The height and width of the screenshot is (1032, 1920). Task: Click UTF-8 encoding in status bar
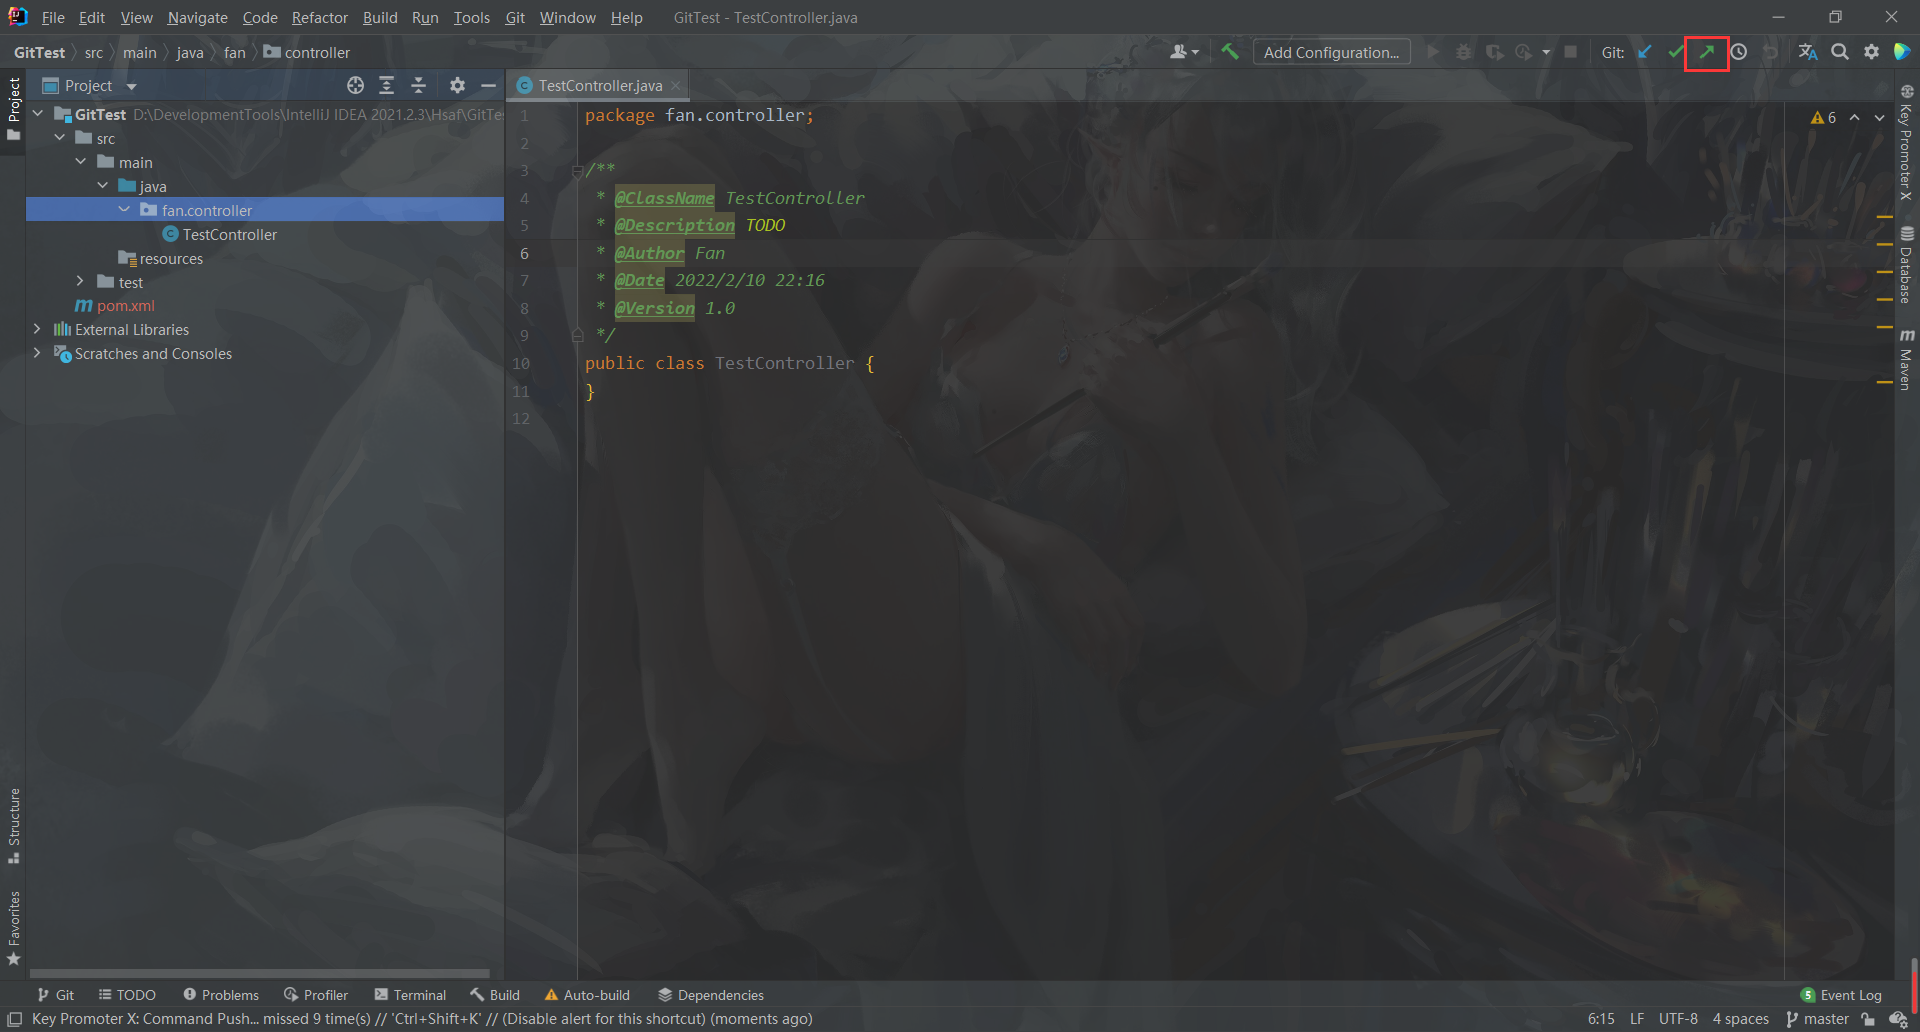pos(1678,1019)
